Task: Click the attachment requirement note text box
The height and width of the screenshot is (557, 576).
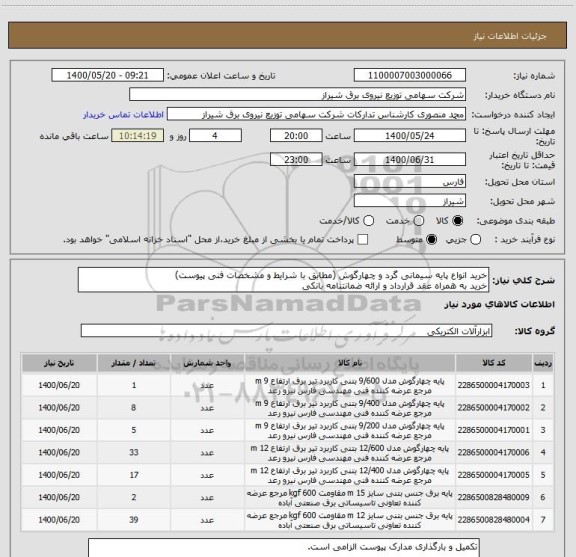Action: tap(284, 548)
